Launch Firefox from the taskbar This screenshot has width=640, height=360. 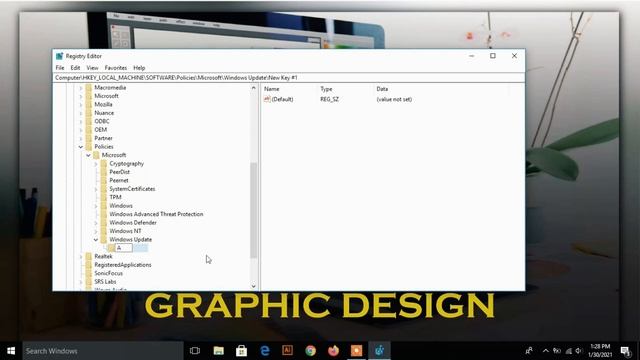coord(333,351)
